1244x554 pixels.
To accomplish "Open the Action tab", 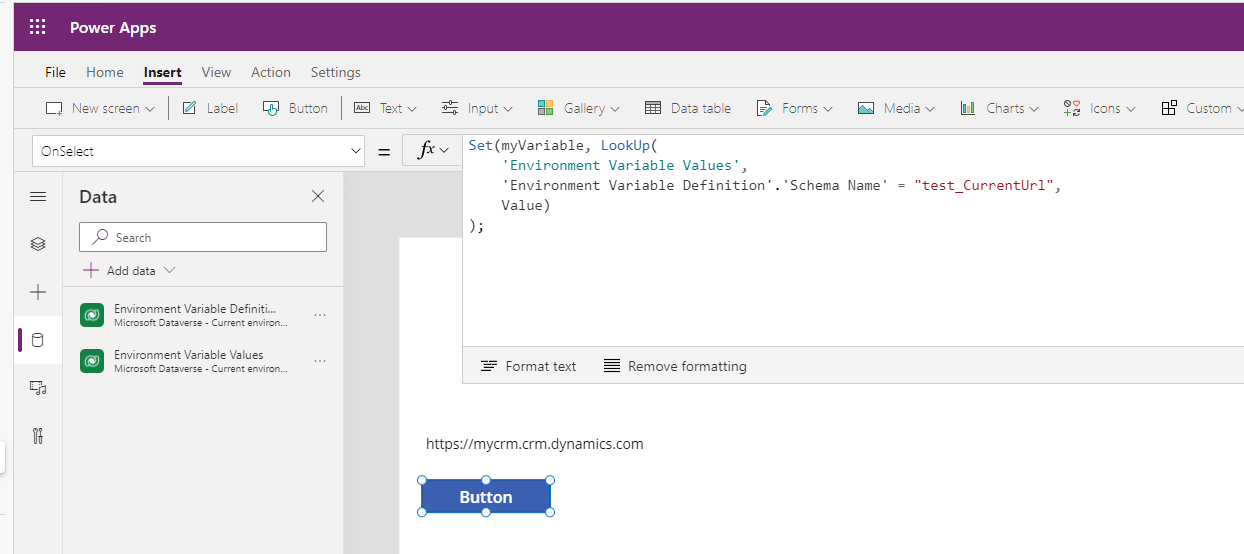I will pos(271,72).
